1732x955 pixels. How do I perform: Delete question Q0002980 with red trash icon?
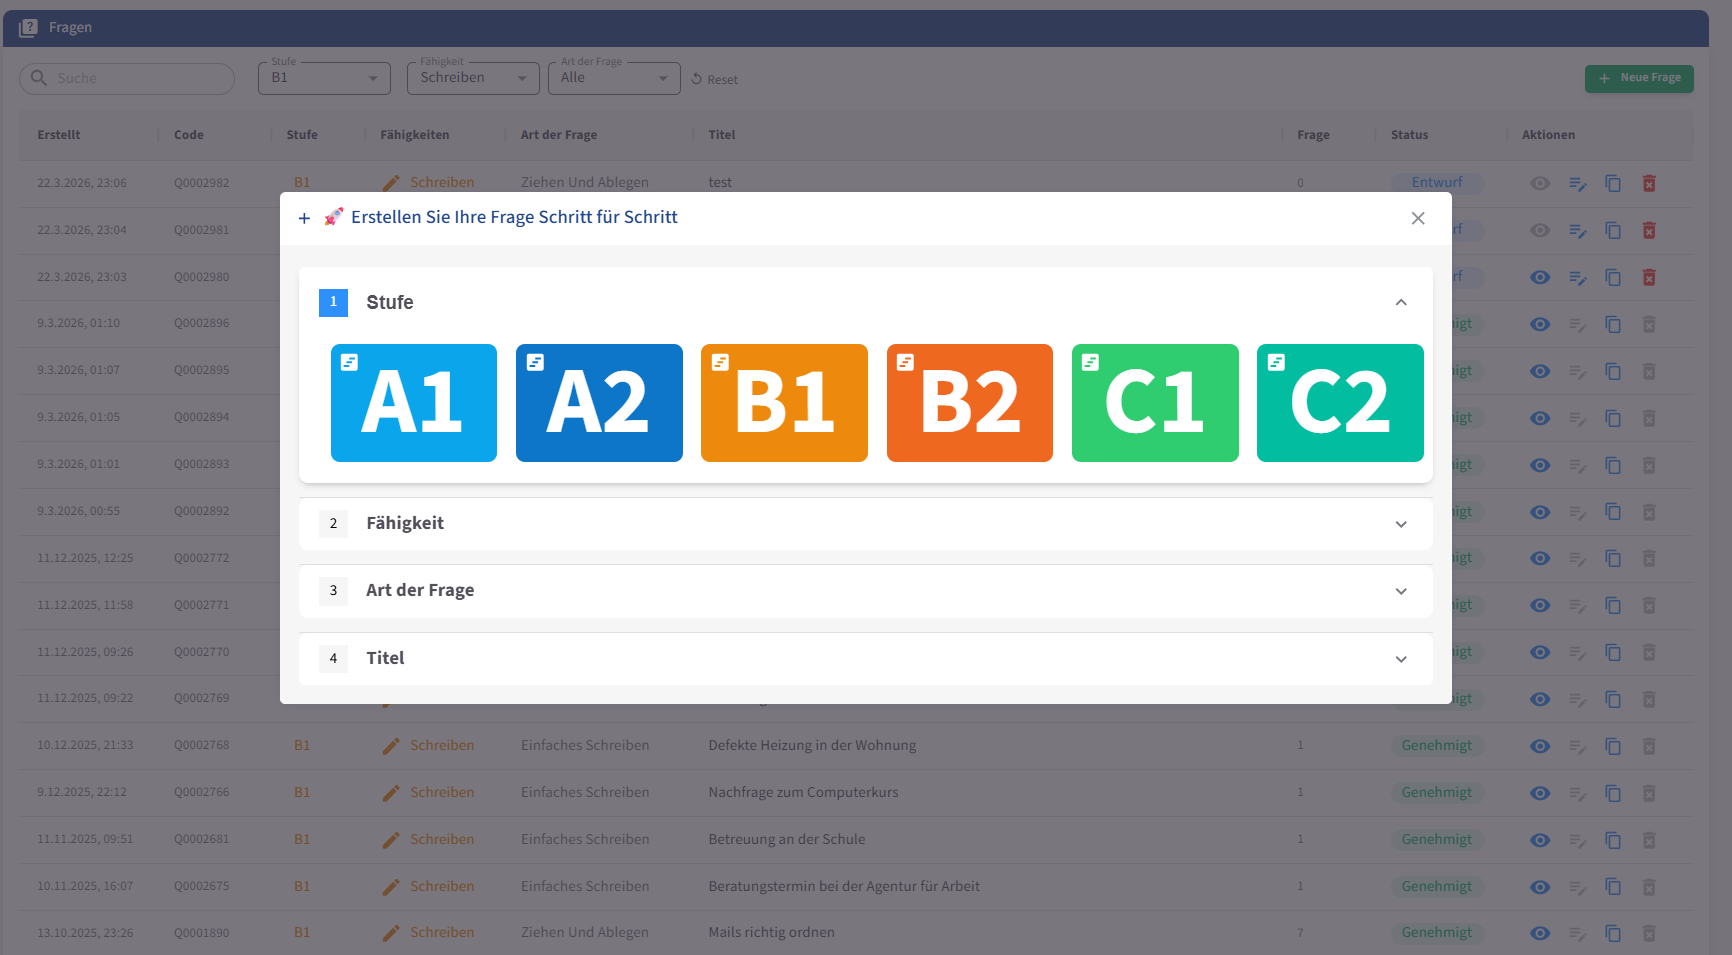coord(1649,277)
